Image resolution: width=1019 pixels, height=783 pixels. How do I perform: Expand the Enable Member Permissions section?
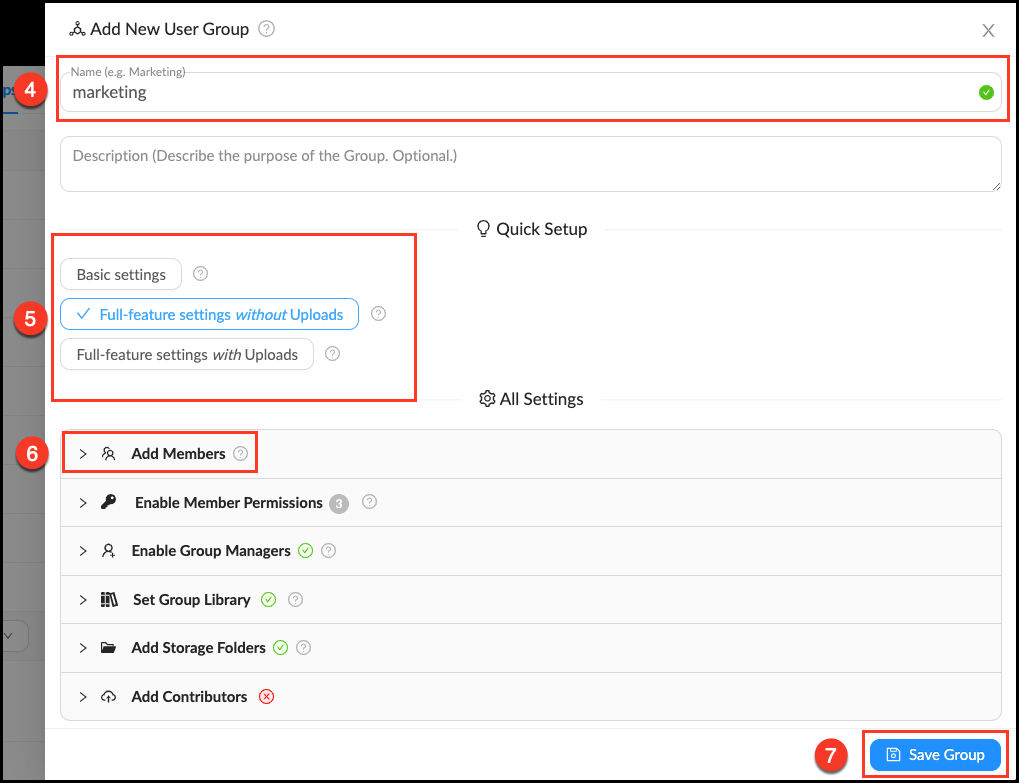pyautogui.click(x=228, y=503)
